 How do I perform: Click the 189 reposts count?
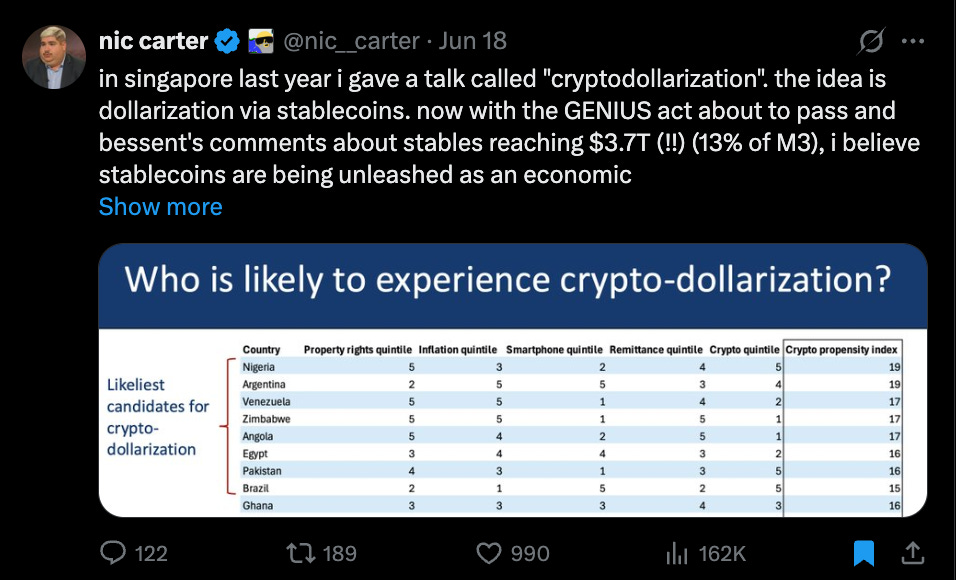pyautogui.click(x=340, y=554)
